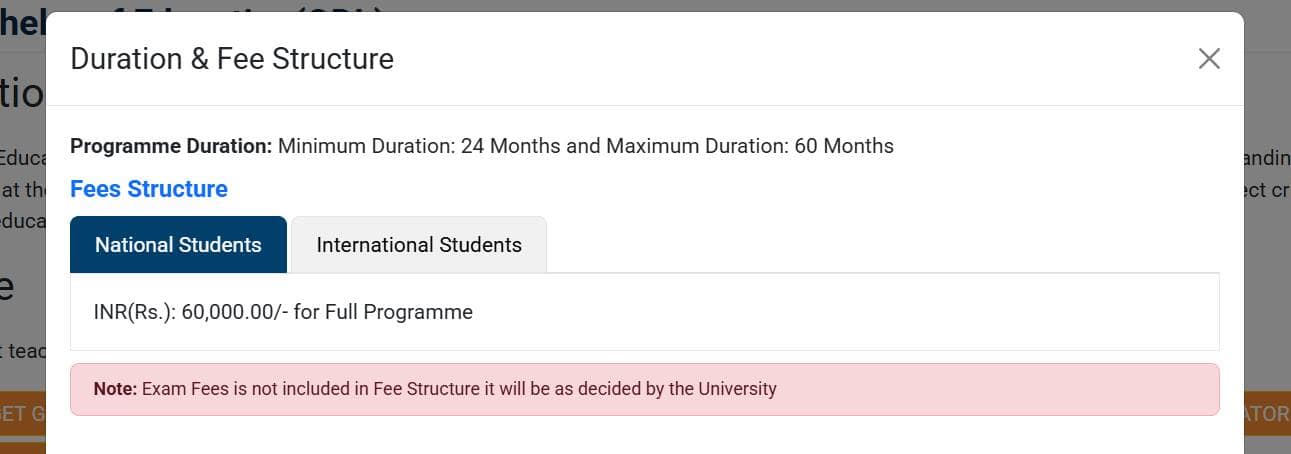Viewport: 1291px width, 454px height.
Task: Switch to the International Students tab
Action: 419,245
